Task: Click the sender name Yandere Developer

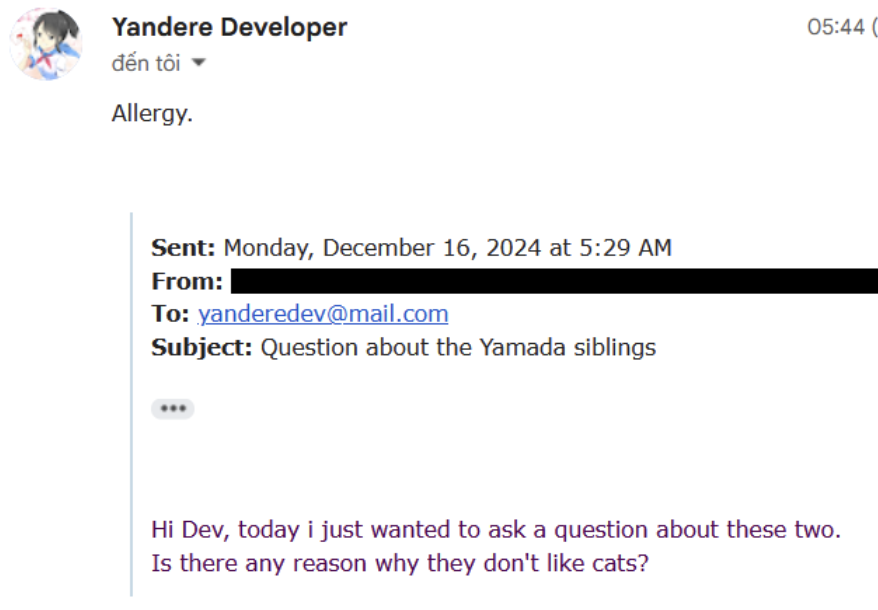Action: pyautogui.click(x=229, y=27)
